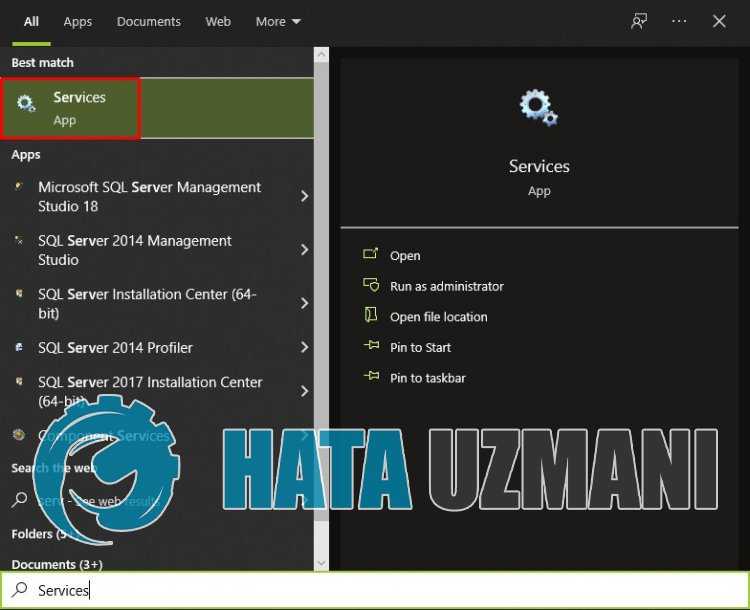Switch to the Apps tab
Viewport: 750px width, 610px height.
tap(77, 22)
